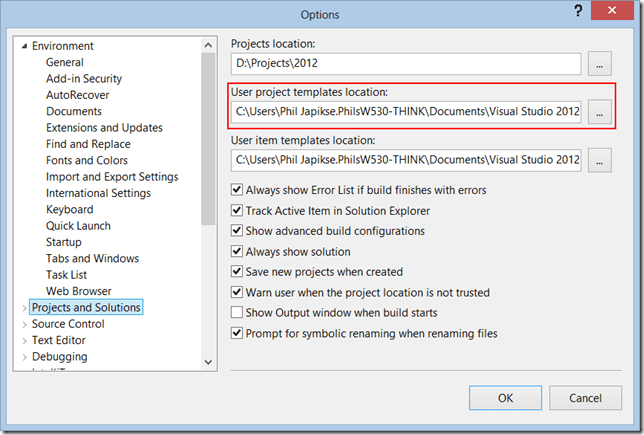Browse for User item templates location
Viewport: 644px width, 435px height.
coord(599,159)
